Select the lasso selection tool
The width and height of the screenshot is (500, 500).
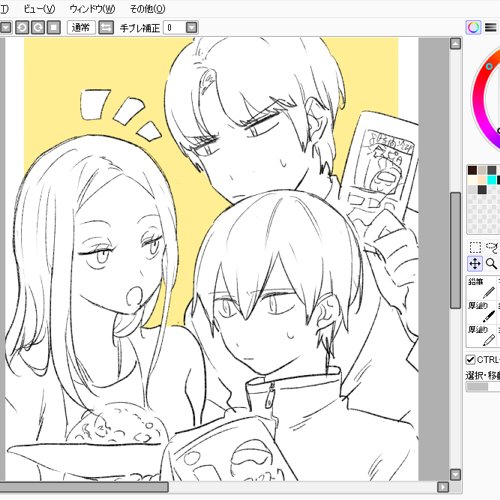pyautogui.click(x=492, y=247)
